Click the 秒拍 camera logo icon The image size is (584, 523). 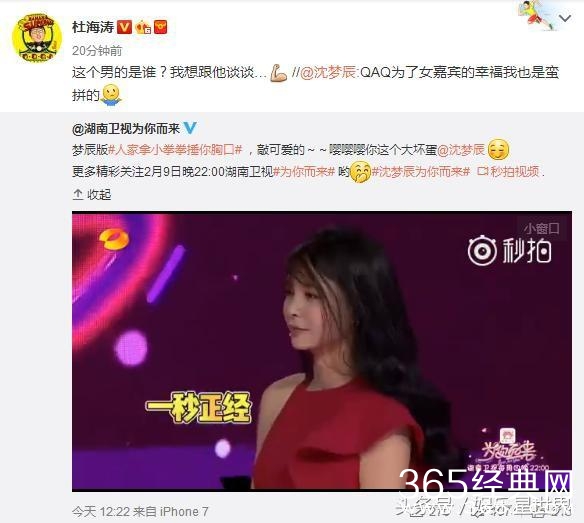click(482, 251)
